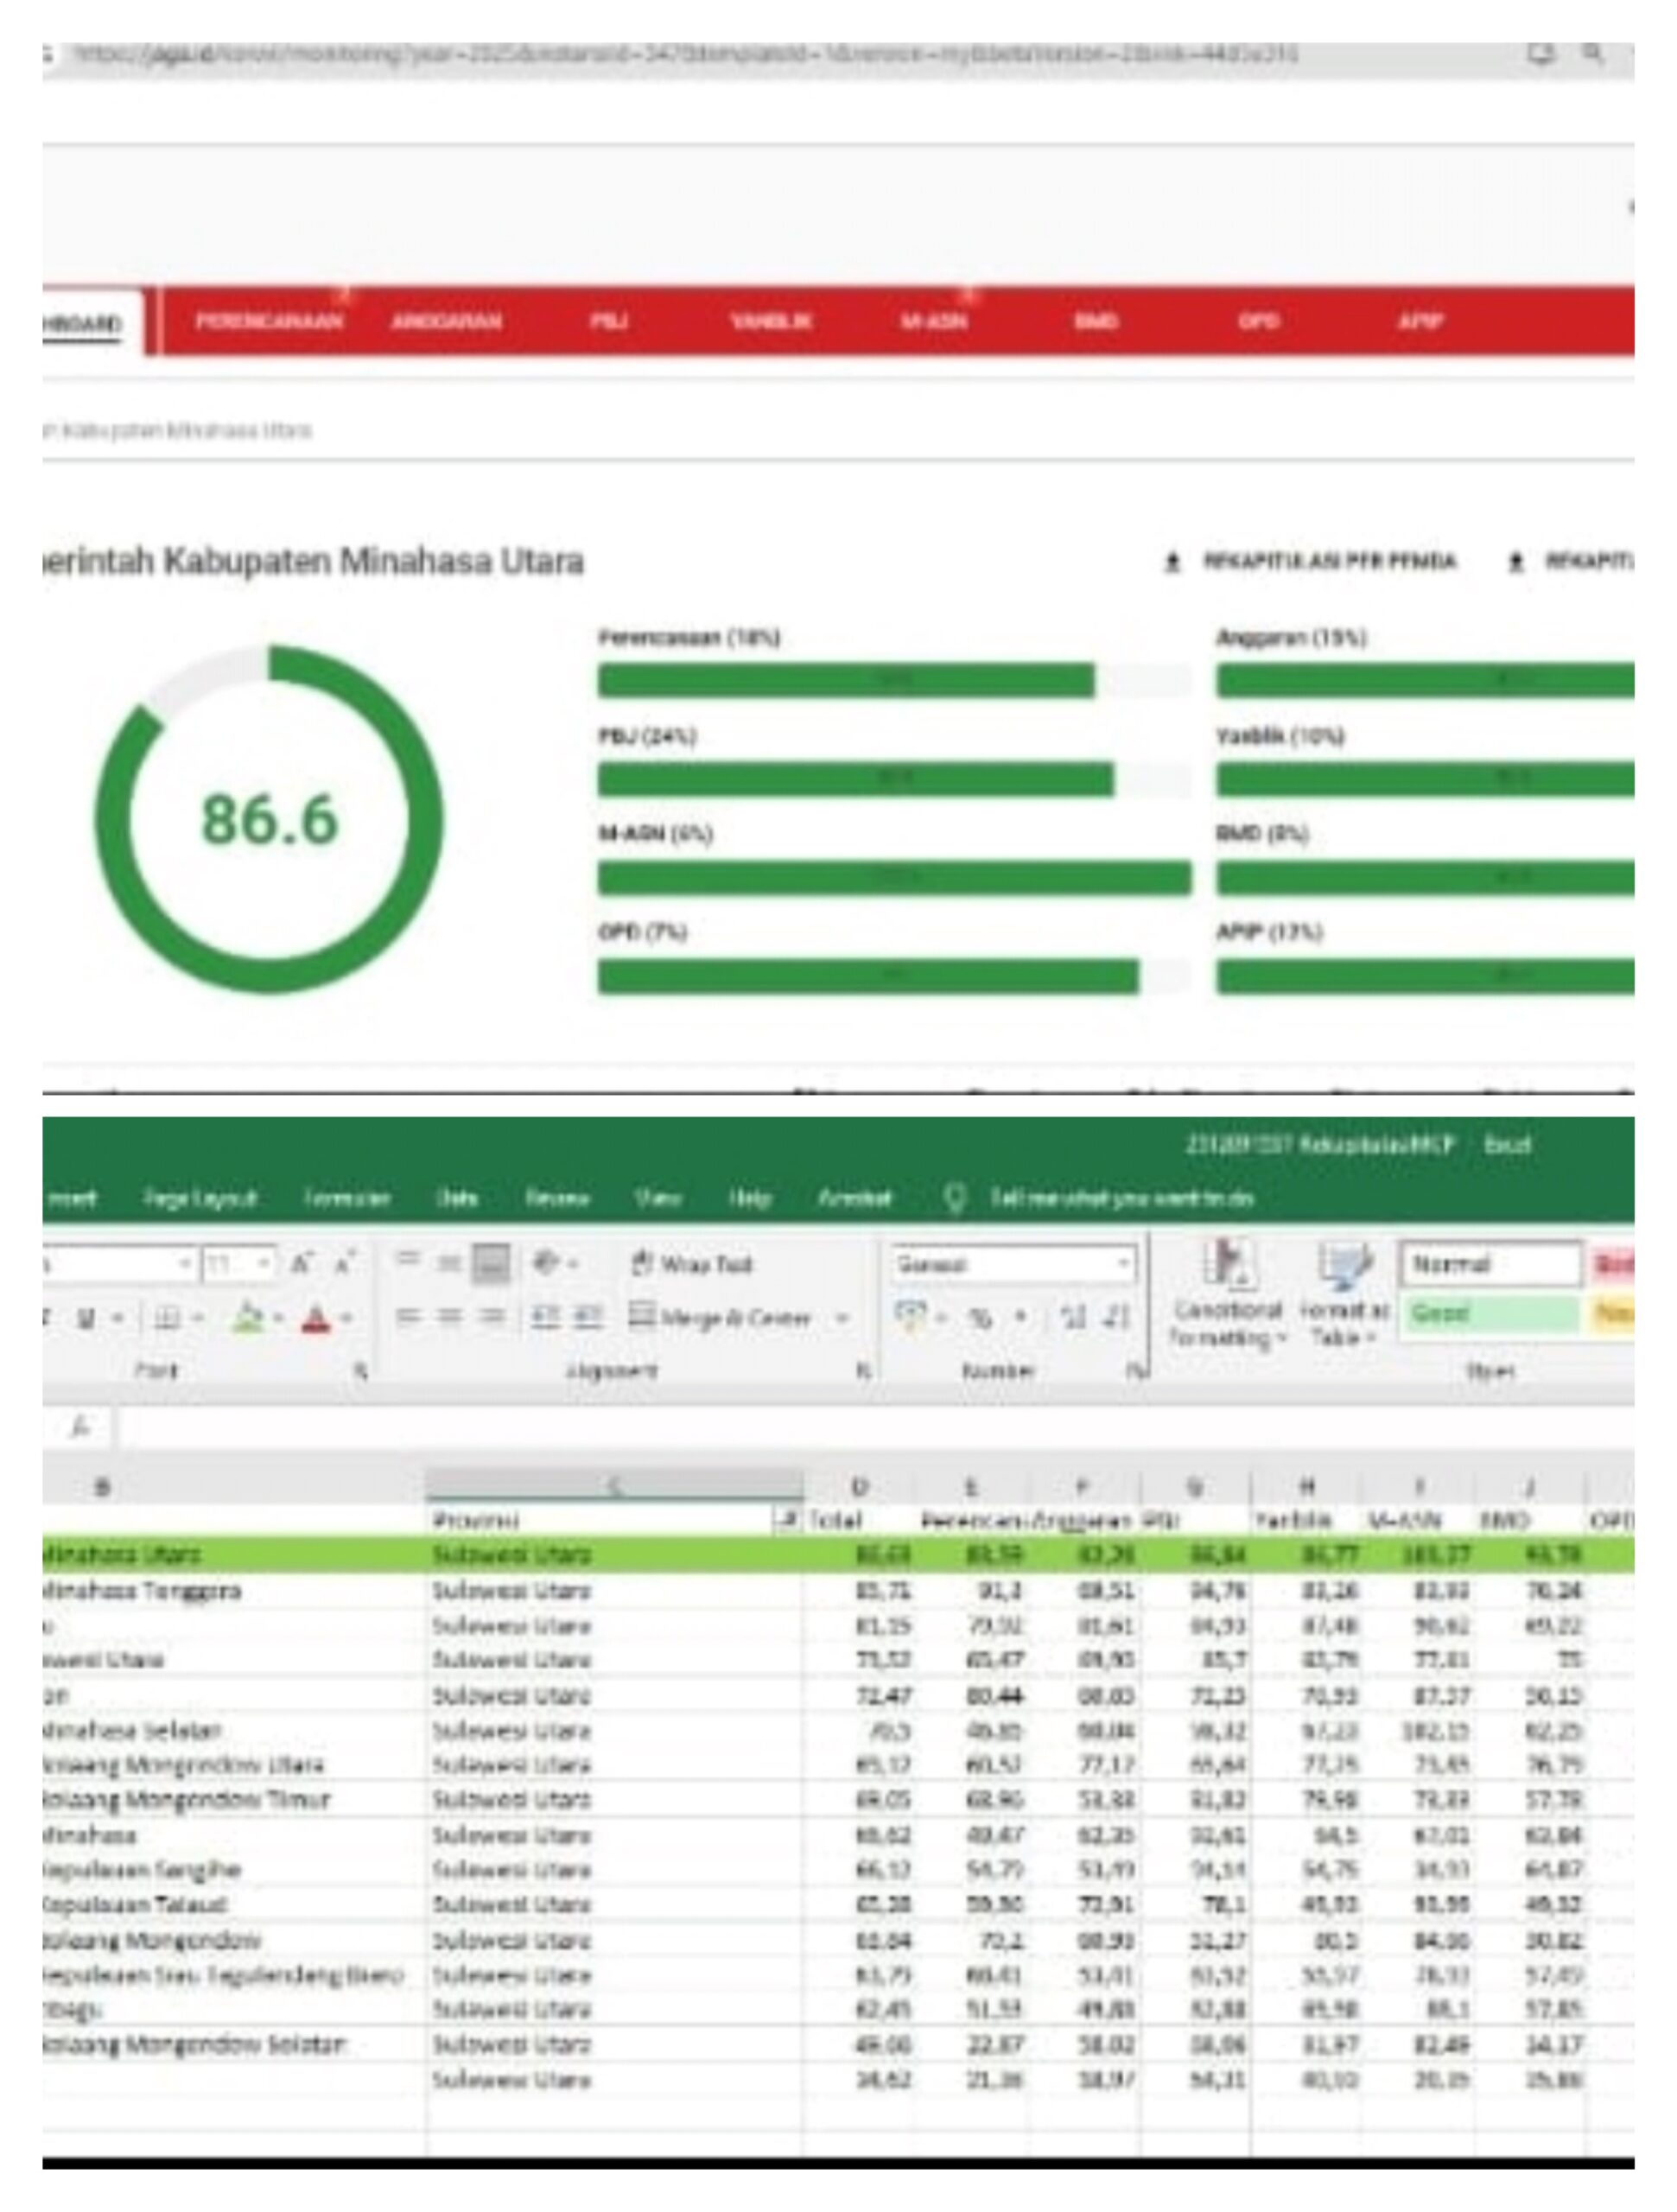Toggle the middle vertical align button

(x=450, y=1264)
